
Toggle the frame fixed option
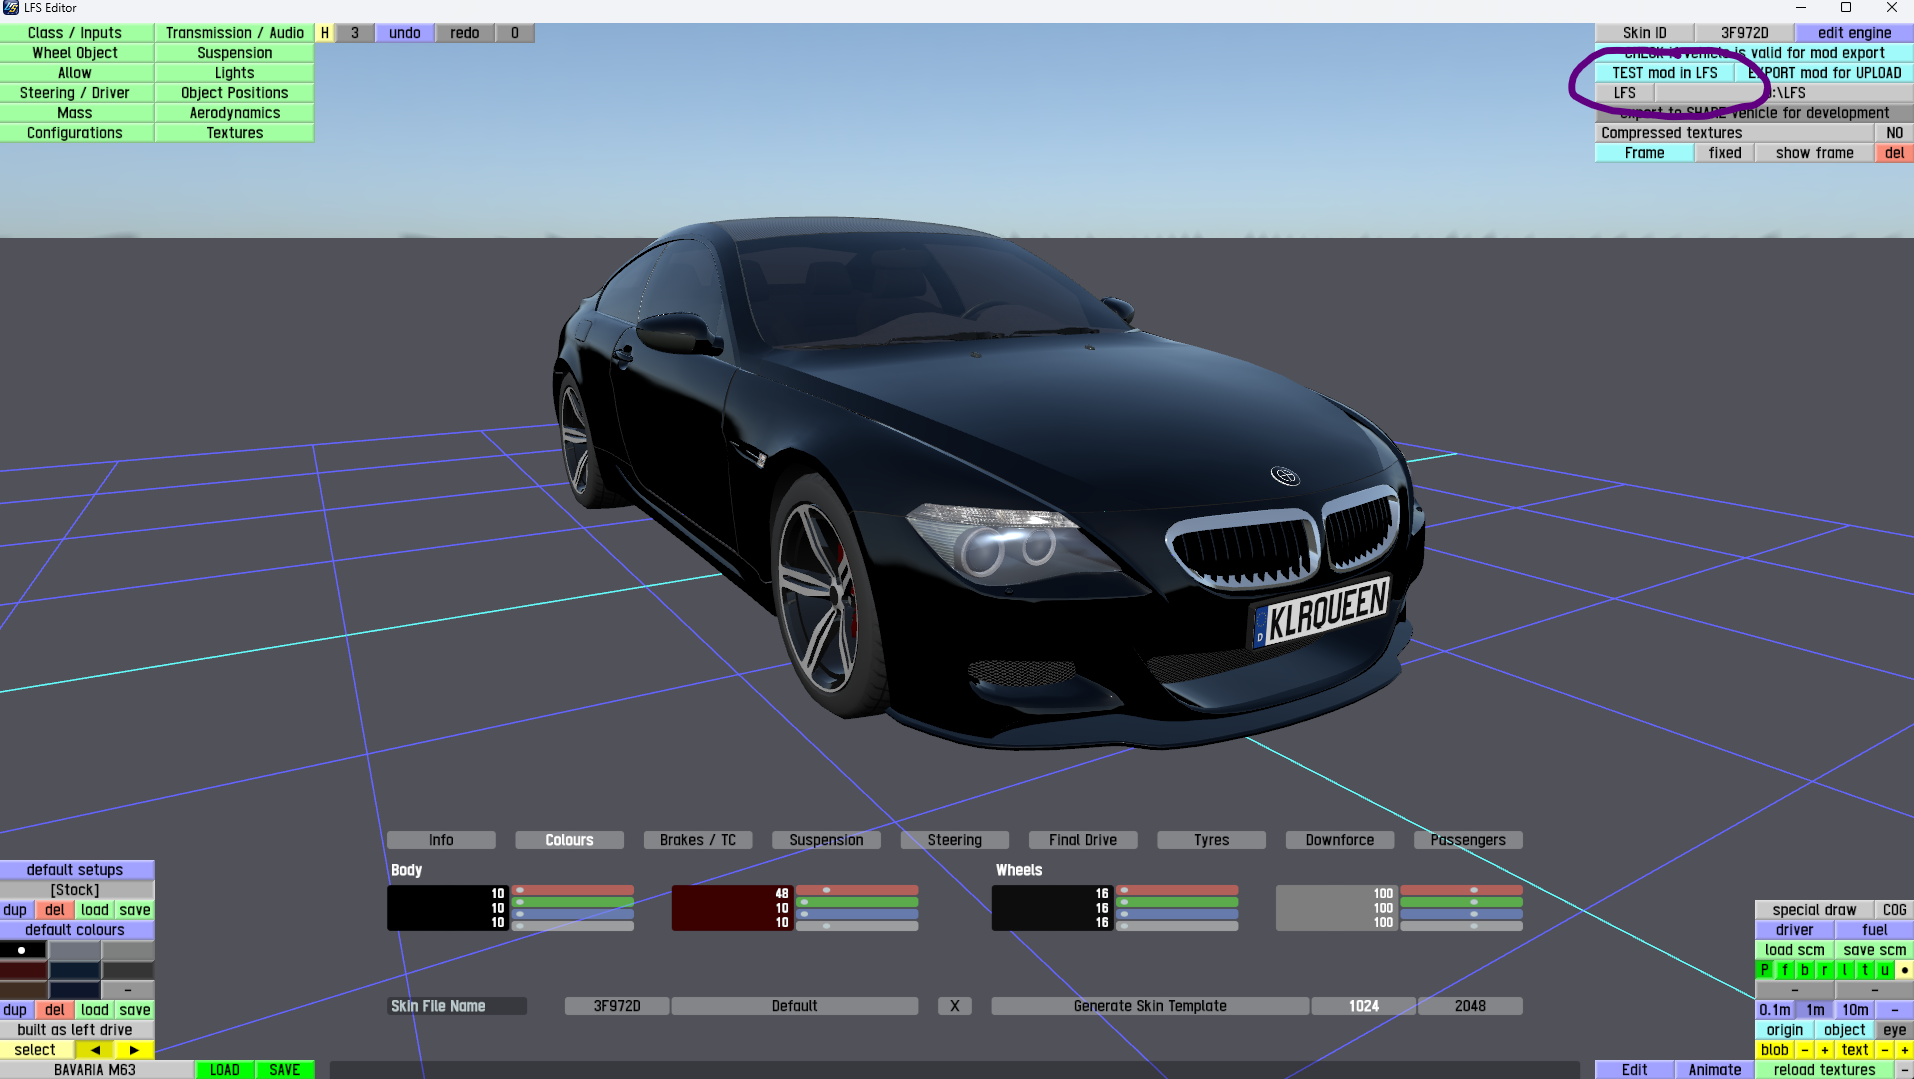[x=1725, y=153]
